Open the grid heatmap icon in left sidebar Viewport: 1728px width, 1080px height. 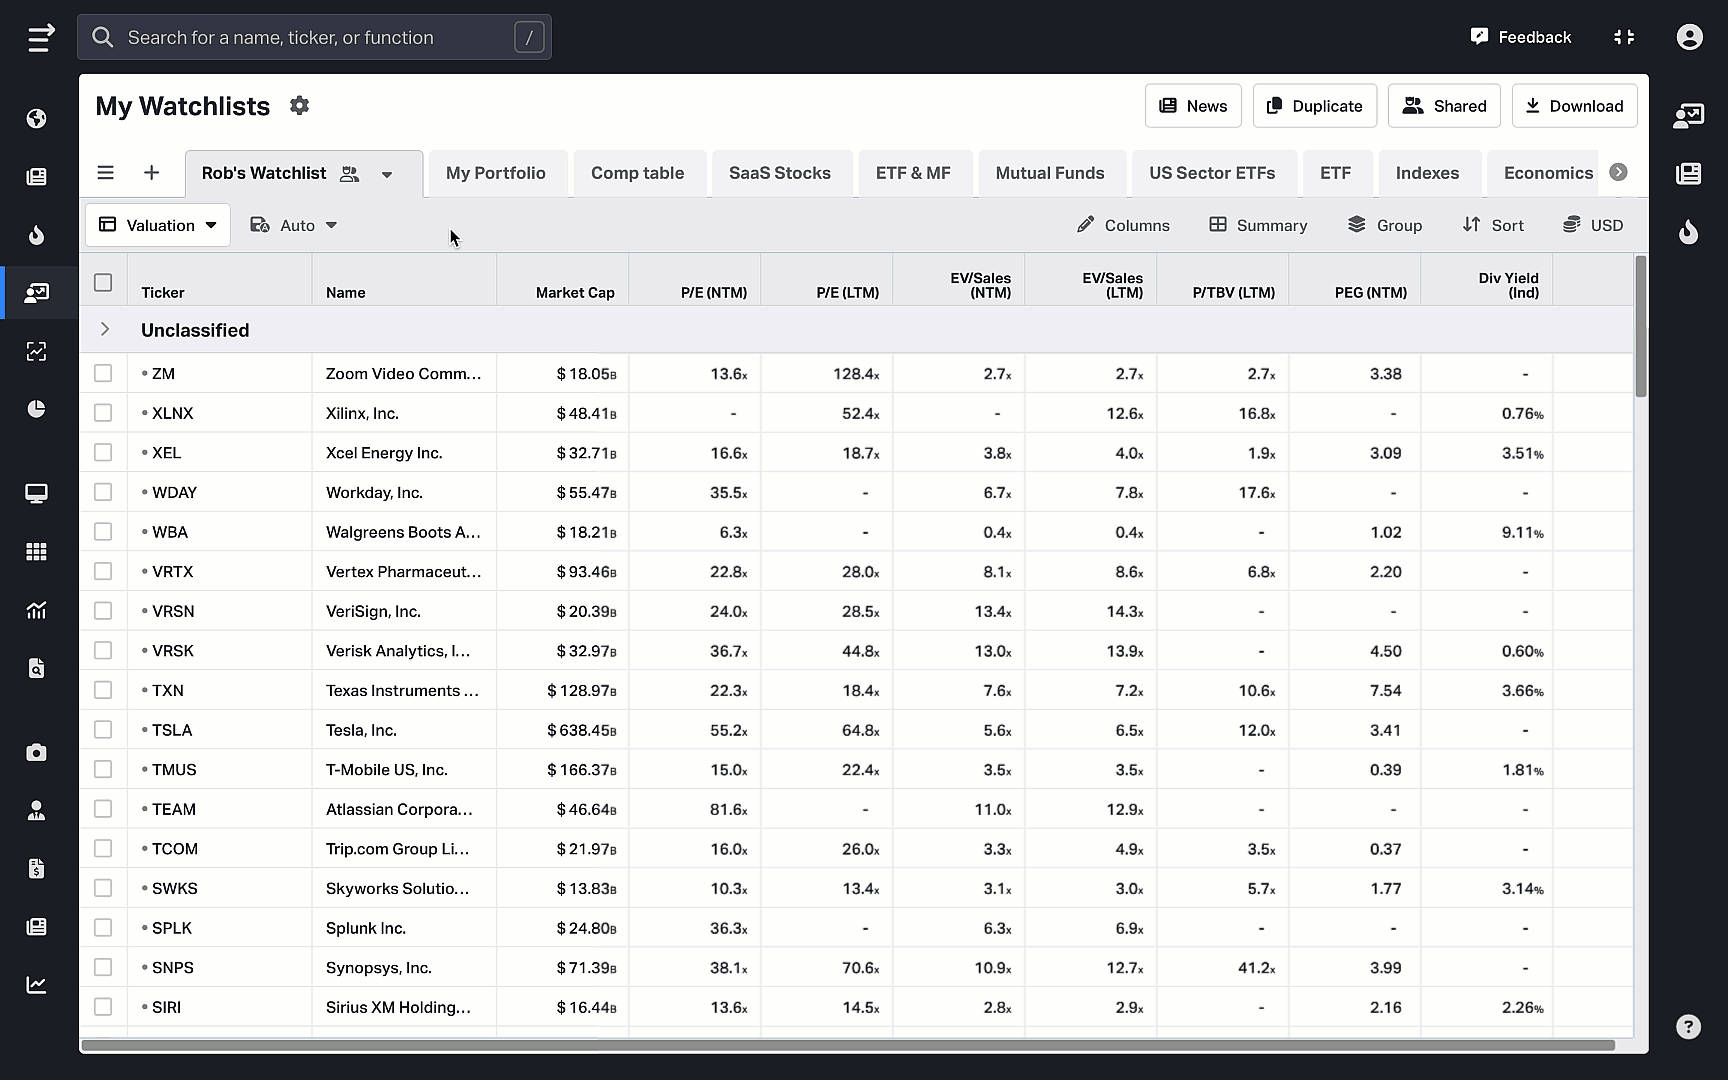click(x=37, y=552)
